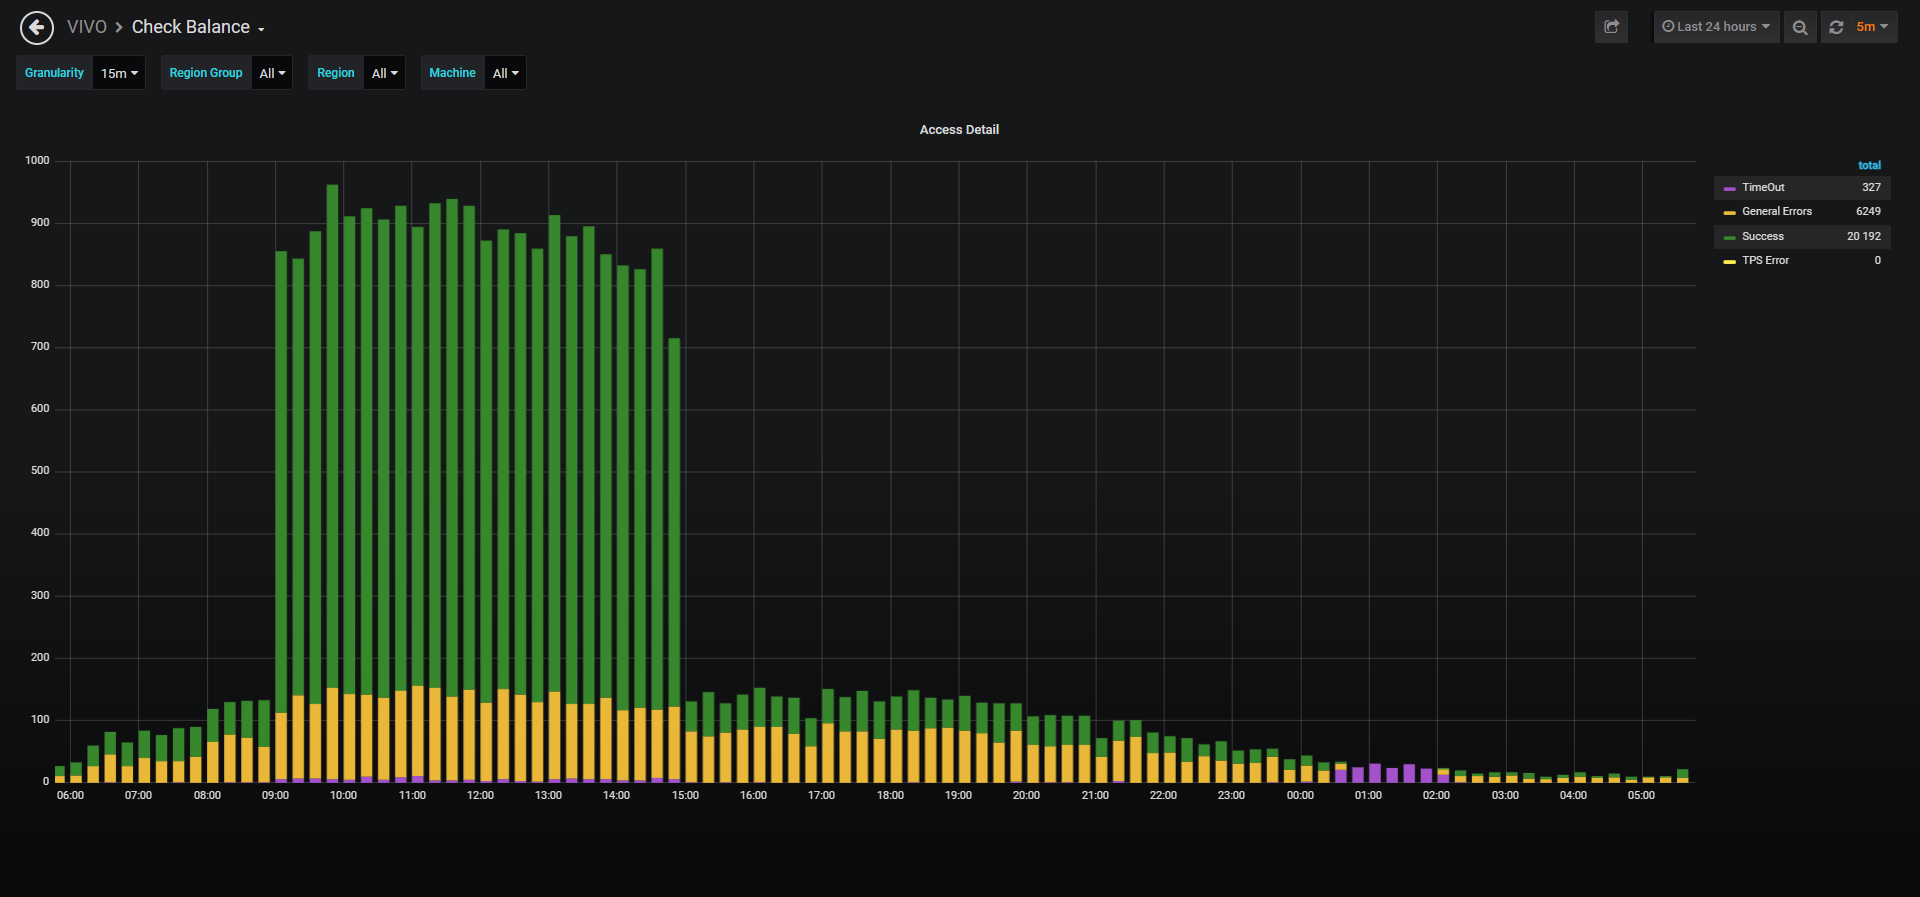Open the share dashboard icon
The width and height of the screenshot is (1920, 897).
(x=1611, y=27)
